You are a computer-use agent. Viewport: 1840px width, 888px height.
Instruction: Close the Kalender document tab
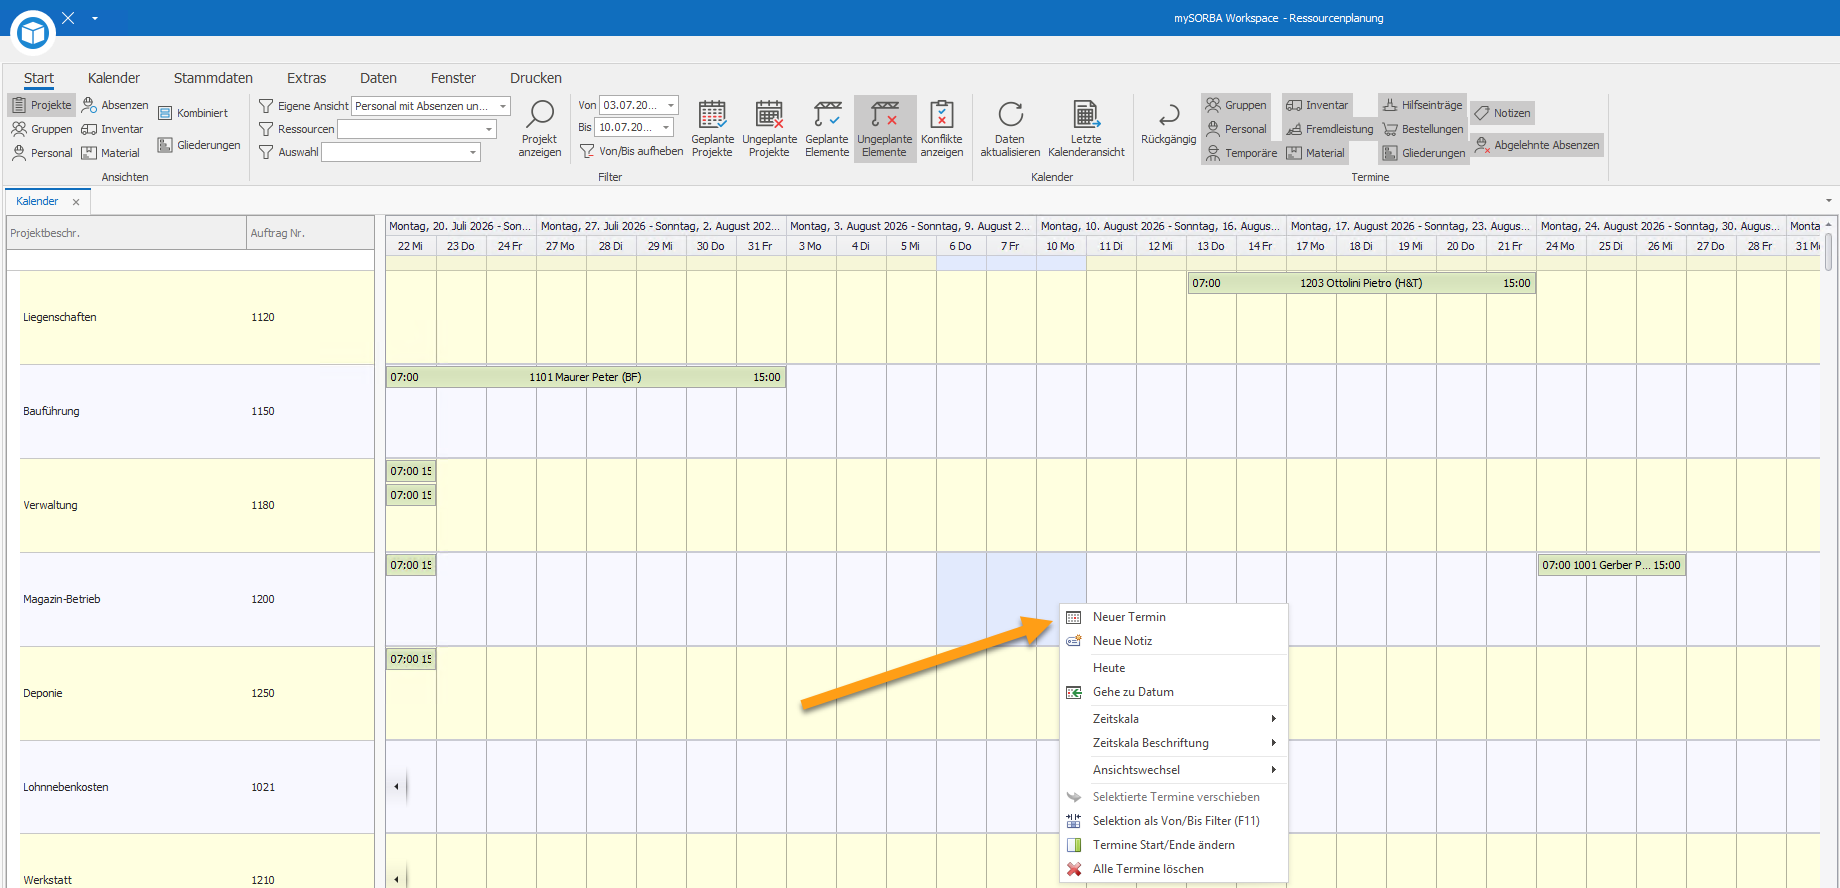click(76, 202)
